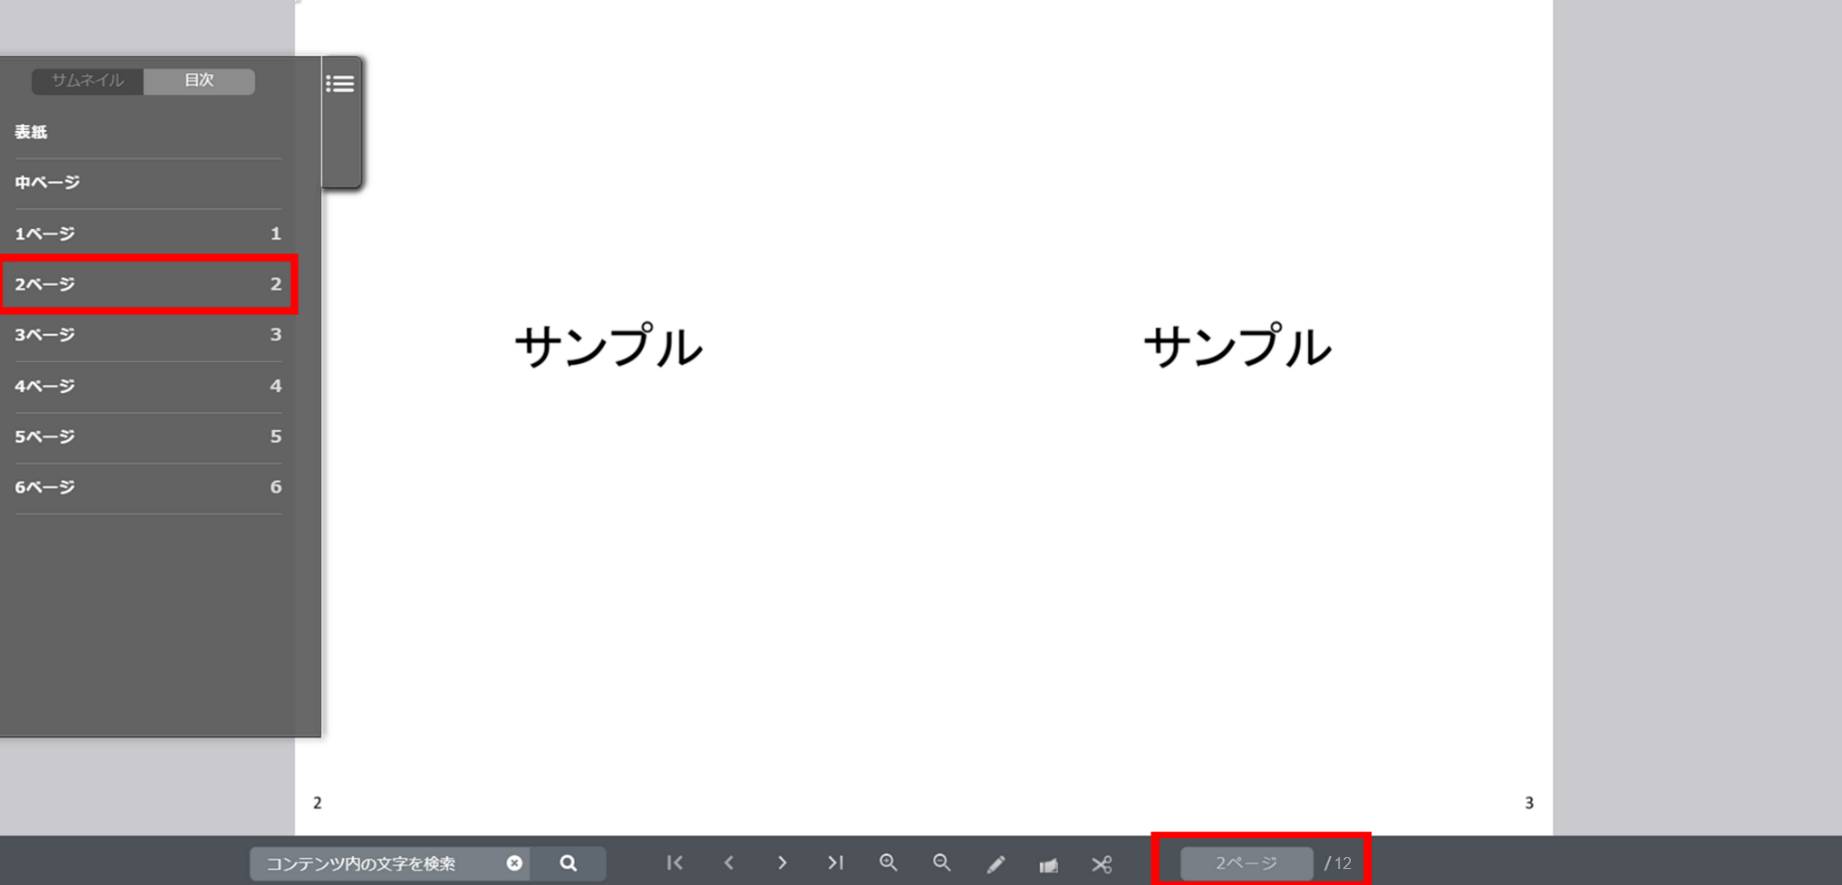Jump to 6ページ in contents
Screen dimensions: 1842x885
(148, 488)
